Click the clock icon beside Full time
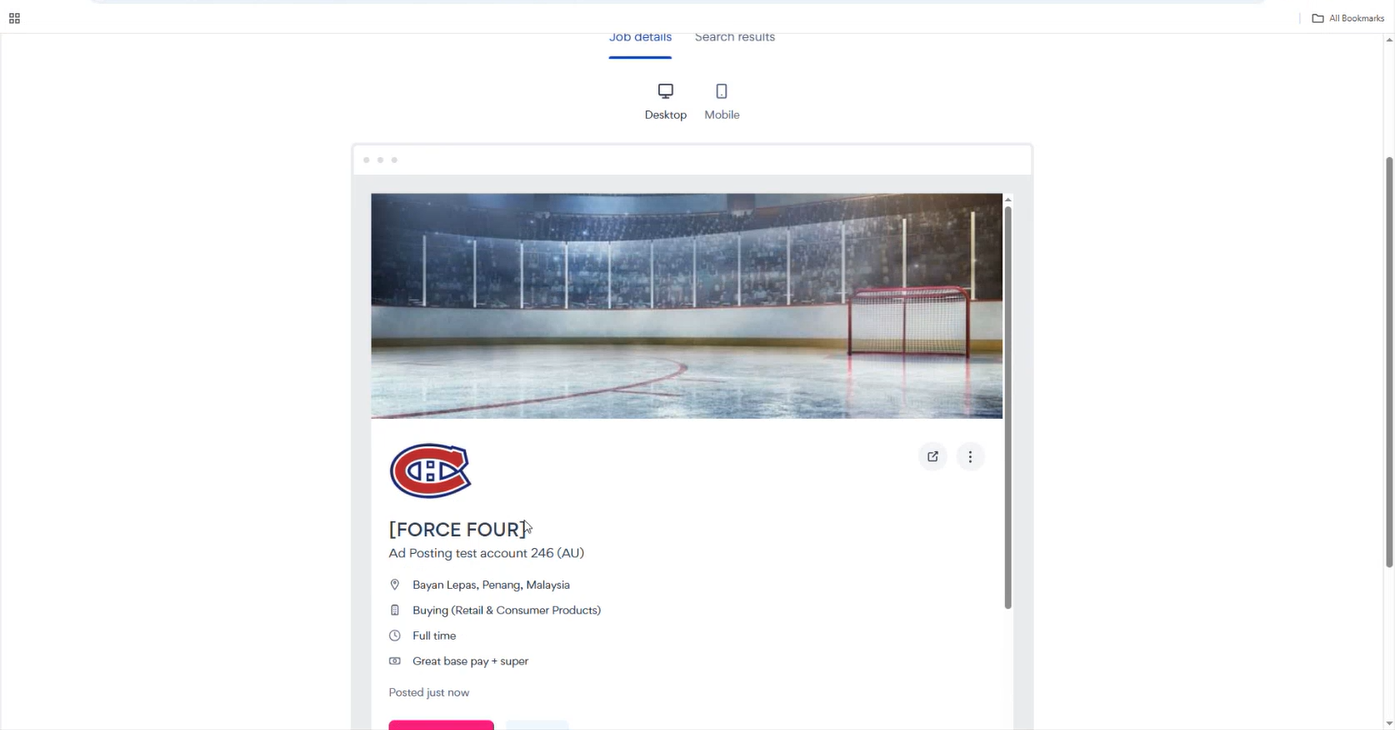The image size is (1395, 730). pyautogui.click(x=395, y=636)
